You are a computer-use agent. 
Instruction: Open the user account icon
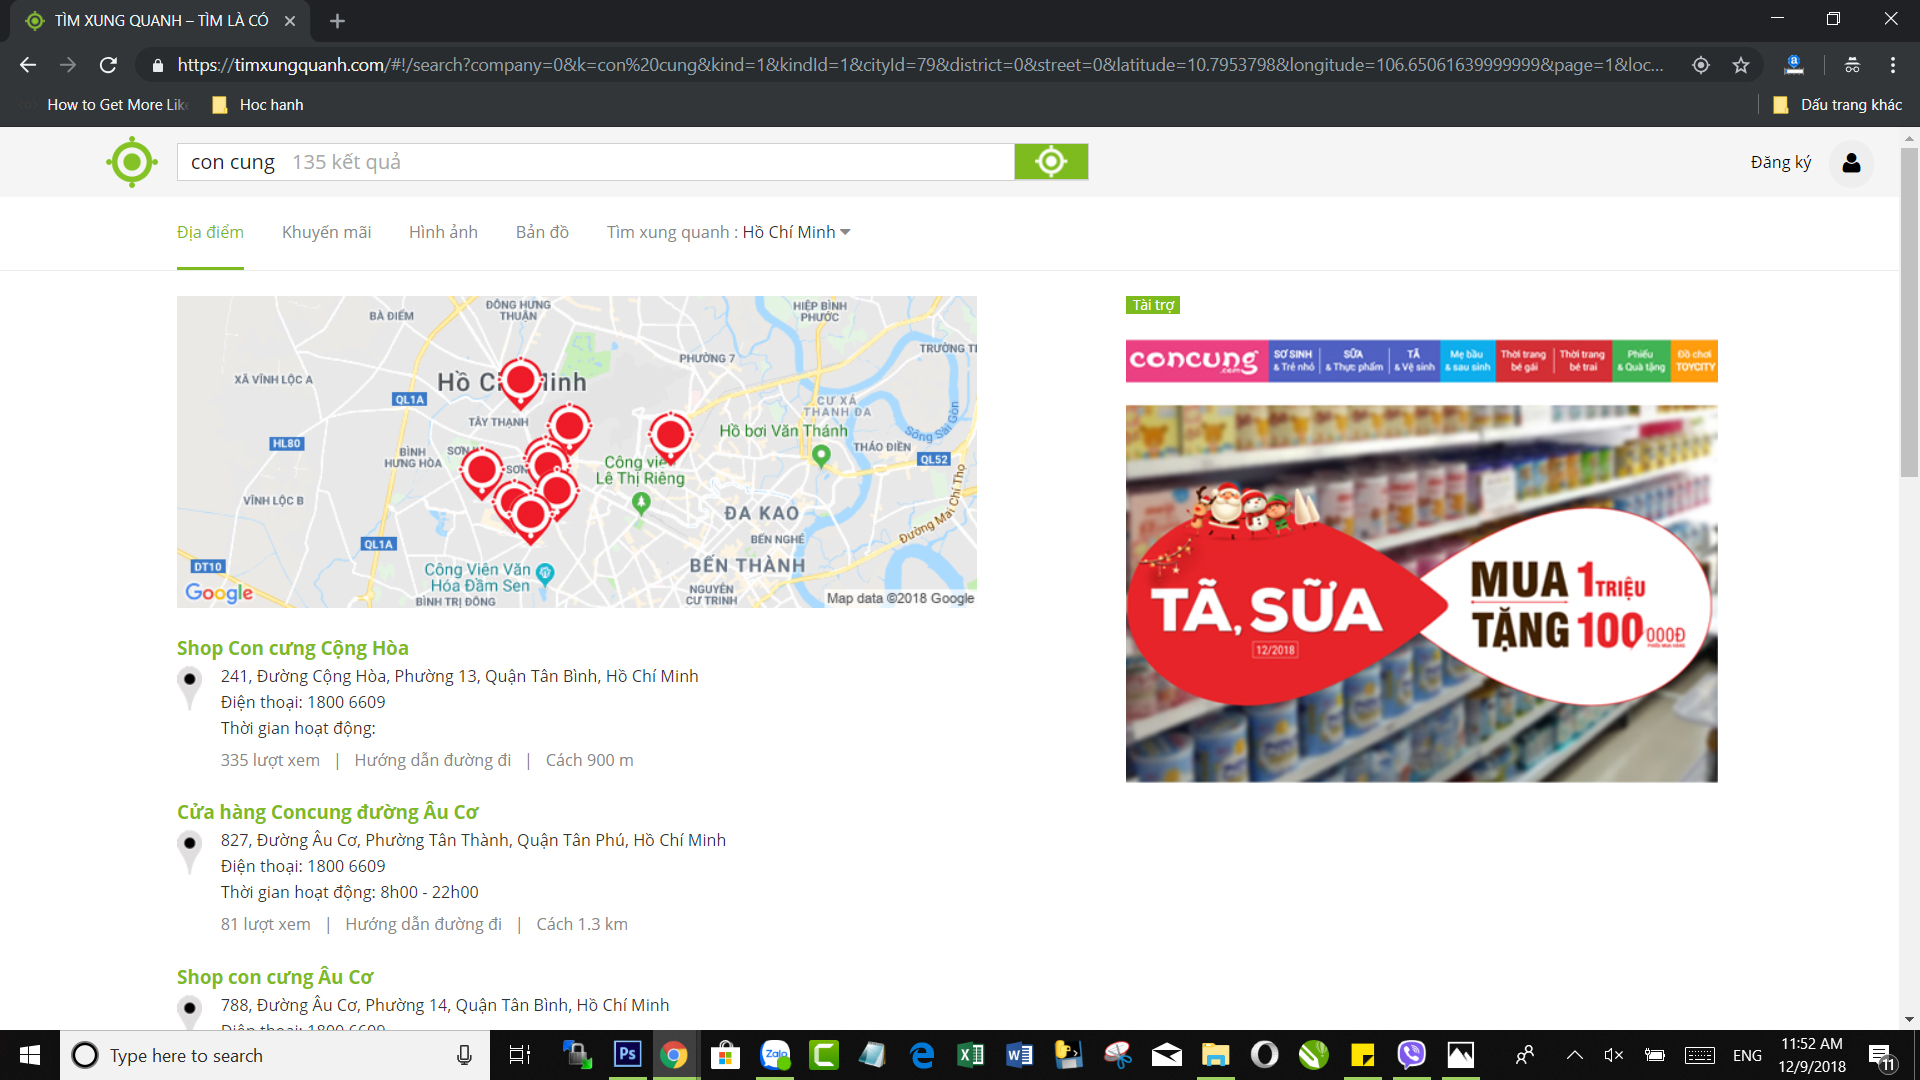click(x=1851, y=163)
